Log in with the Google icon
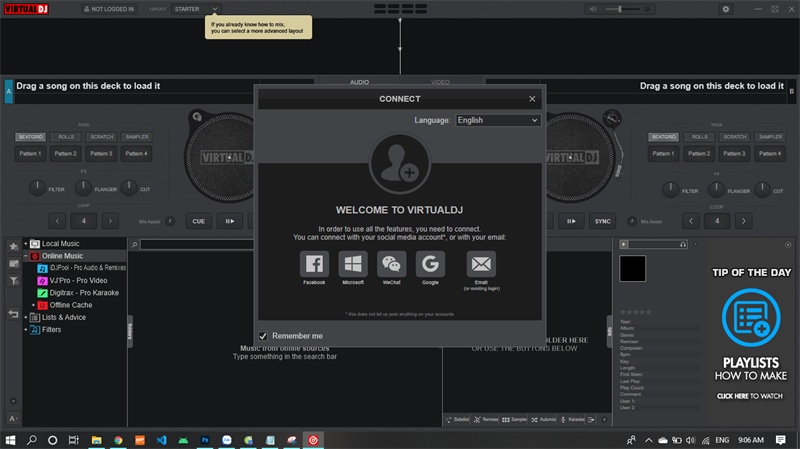Viewport: 800px width, 449px height. coord(430,264)
